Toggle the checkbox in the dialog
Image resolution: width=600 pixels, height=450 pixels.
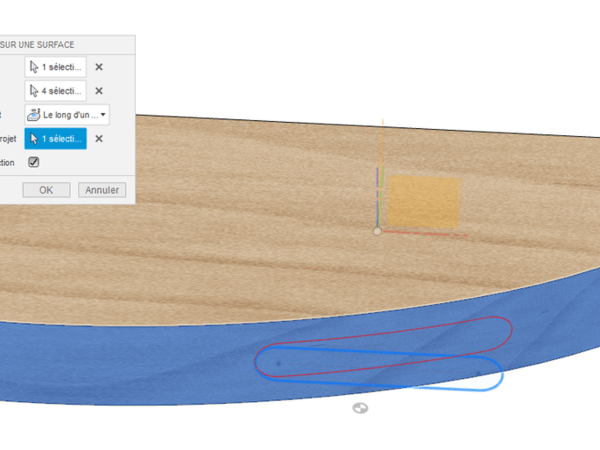click(x=34, y=162)
